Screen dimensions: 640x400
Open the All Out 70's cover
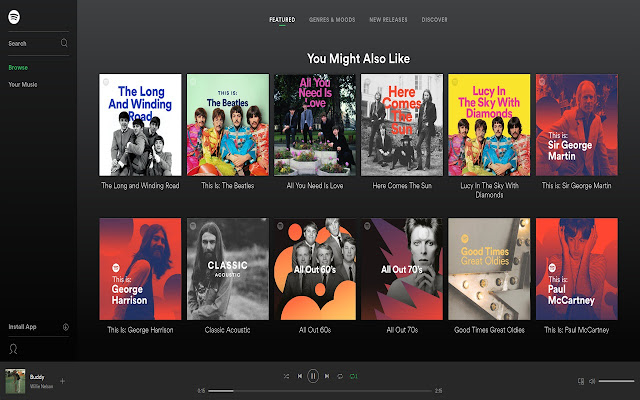click(x=402, y=269)
